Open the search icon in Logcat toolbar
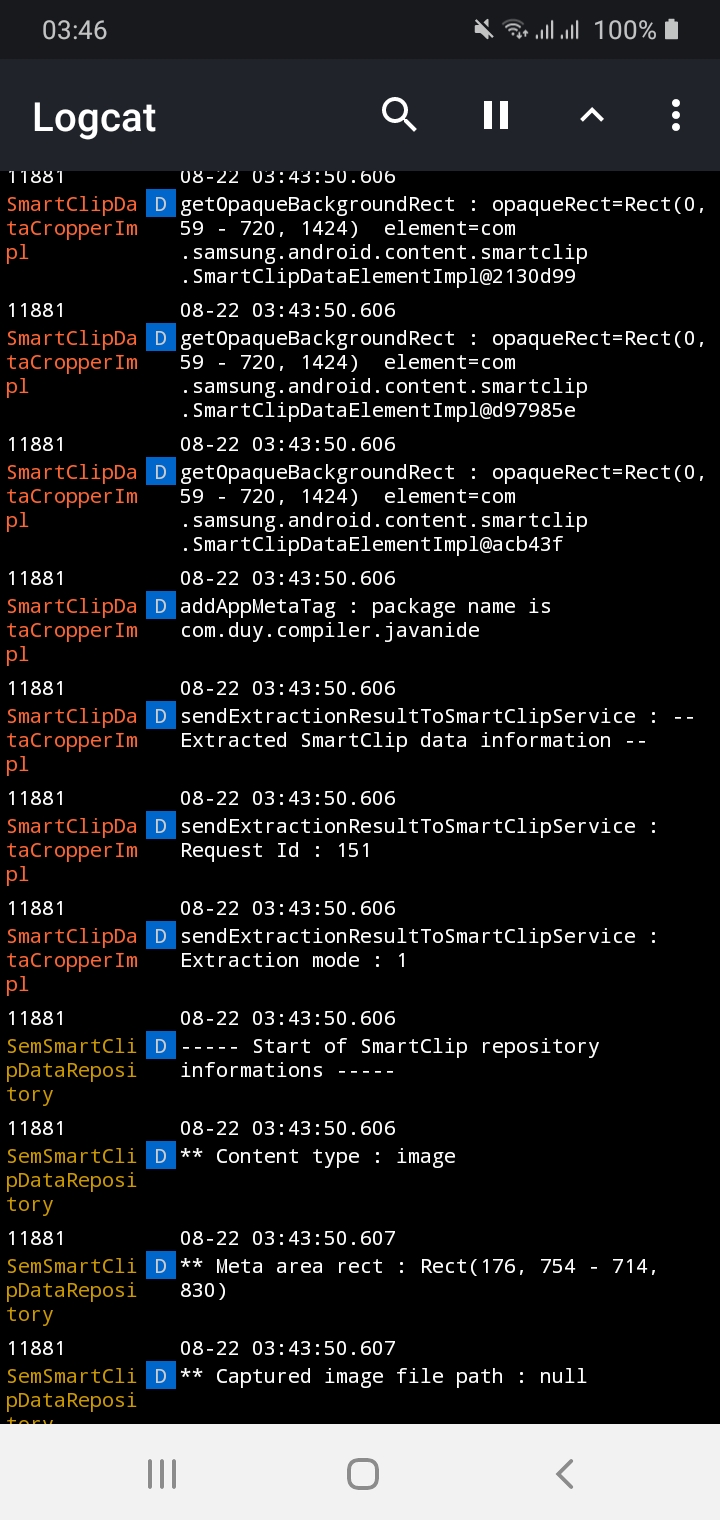This screenshot has height=1520, width=720. pos(399,115)
